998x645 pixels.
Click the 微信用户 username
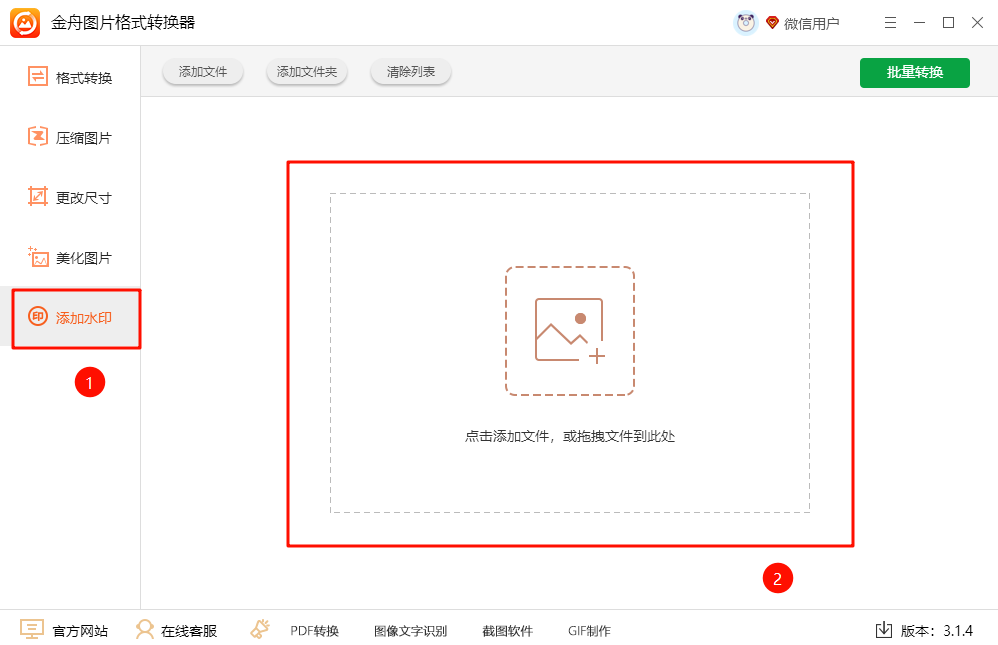[x=812, y=24]
